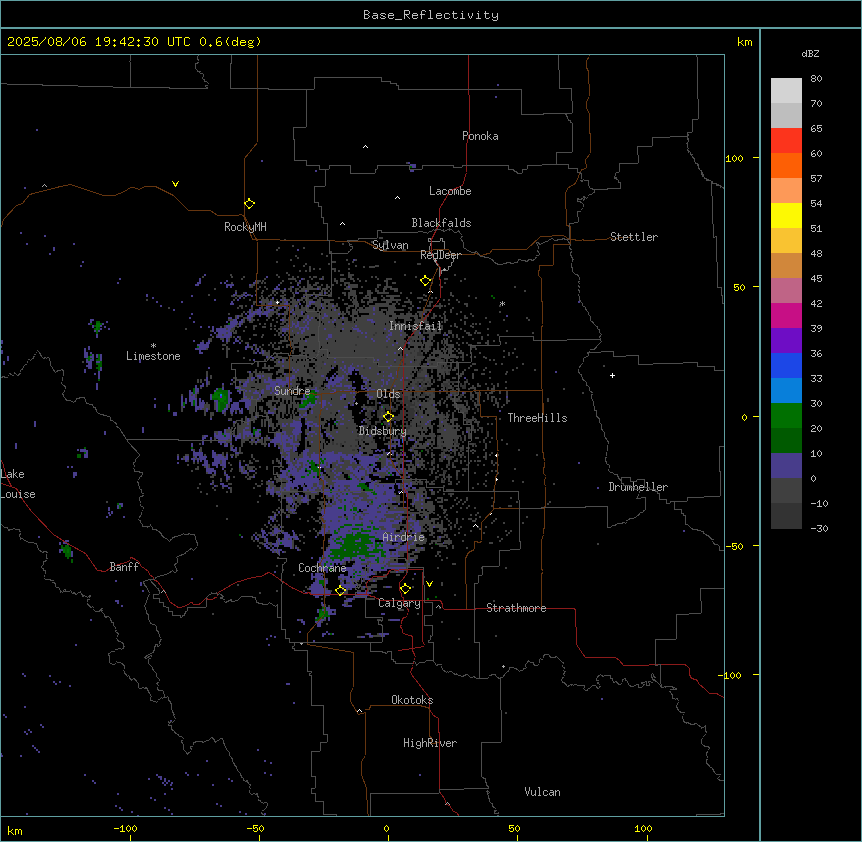Click the dBZ legend heading
Image resolution: width=862 pixels, height=842 pixels.
coord(810,53)
